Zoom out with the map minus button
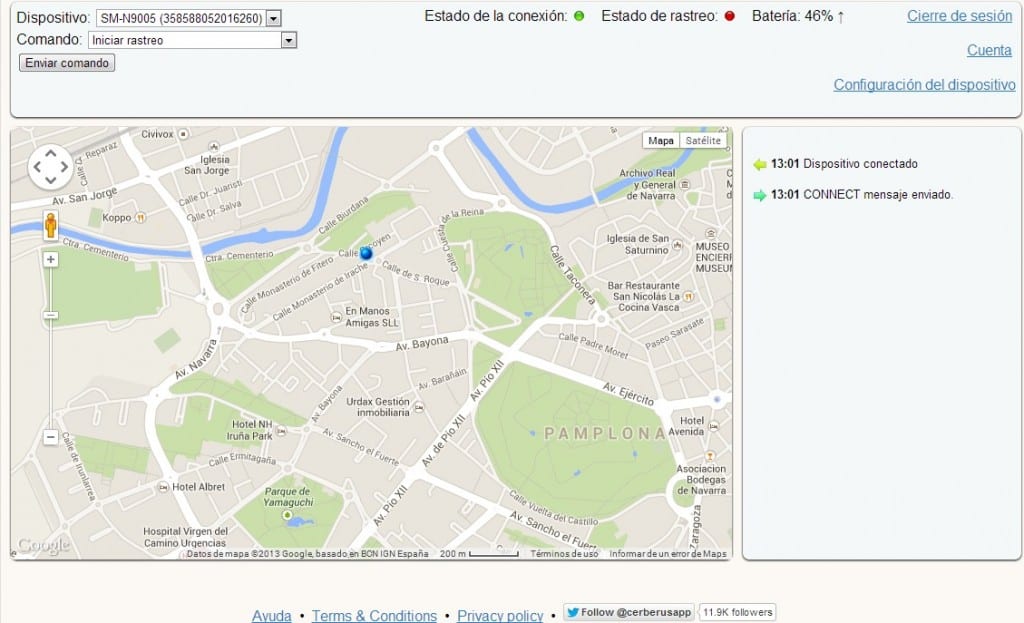This screenshot has width=1024, height=623. coord(51,437)
